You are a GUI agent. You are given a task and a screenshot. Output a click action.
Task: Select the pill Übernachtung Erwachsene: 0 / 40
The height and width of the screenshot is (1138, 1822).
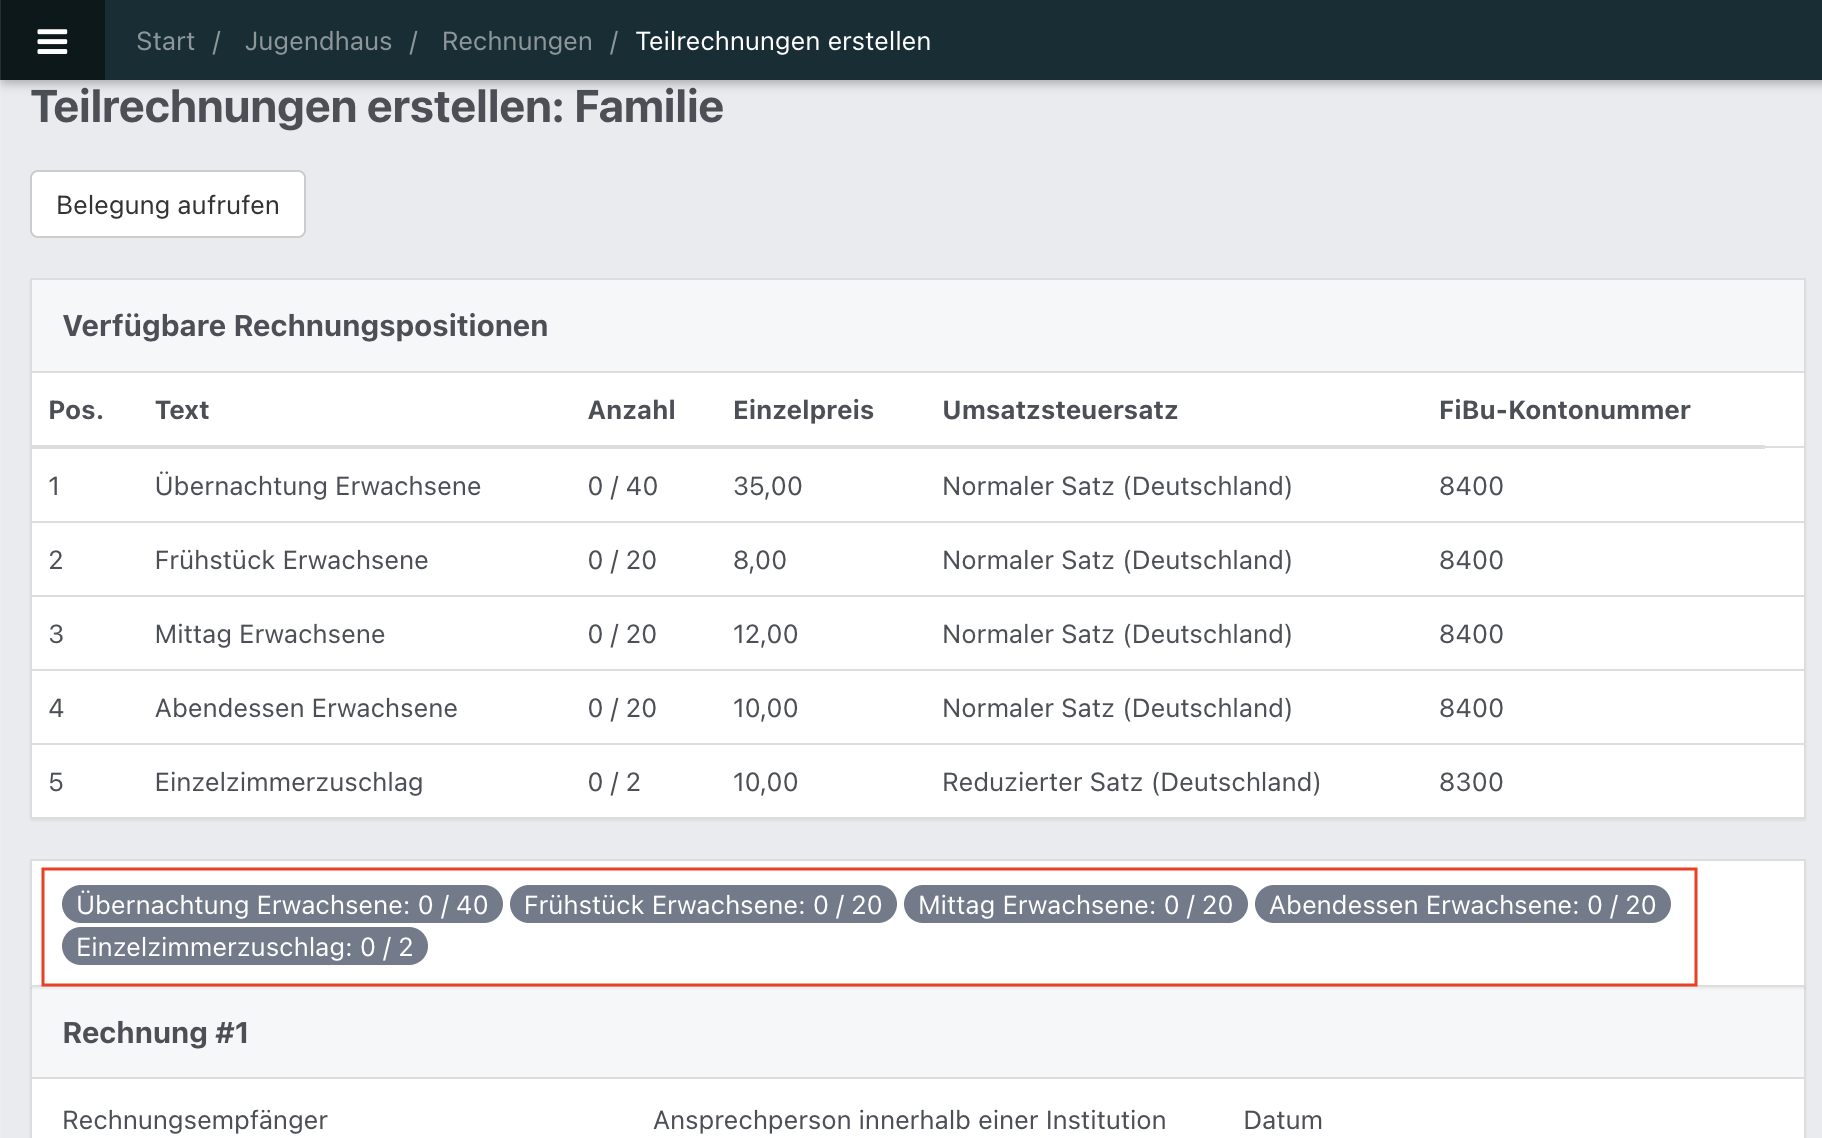tap(283, 904)
